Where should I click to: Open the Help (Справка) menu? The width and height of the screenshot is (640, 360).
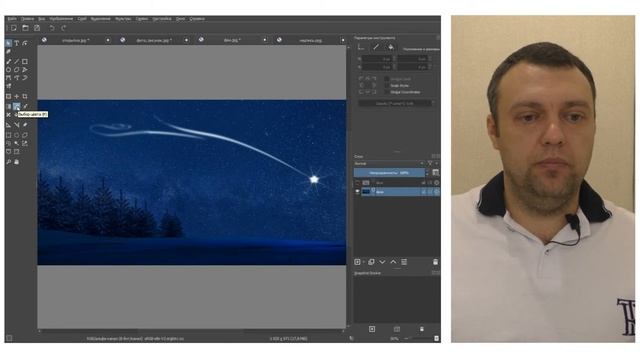pos(197,19)
